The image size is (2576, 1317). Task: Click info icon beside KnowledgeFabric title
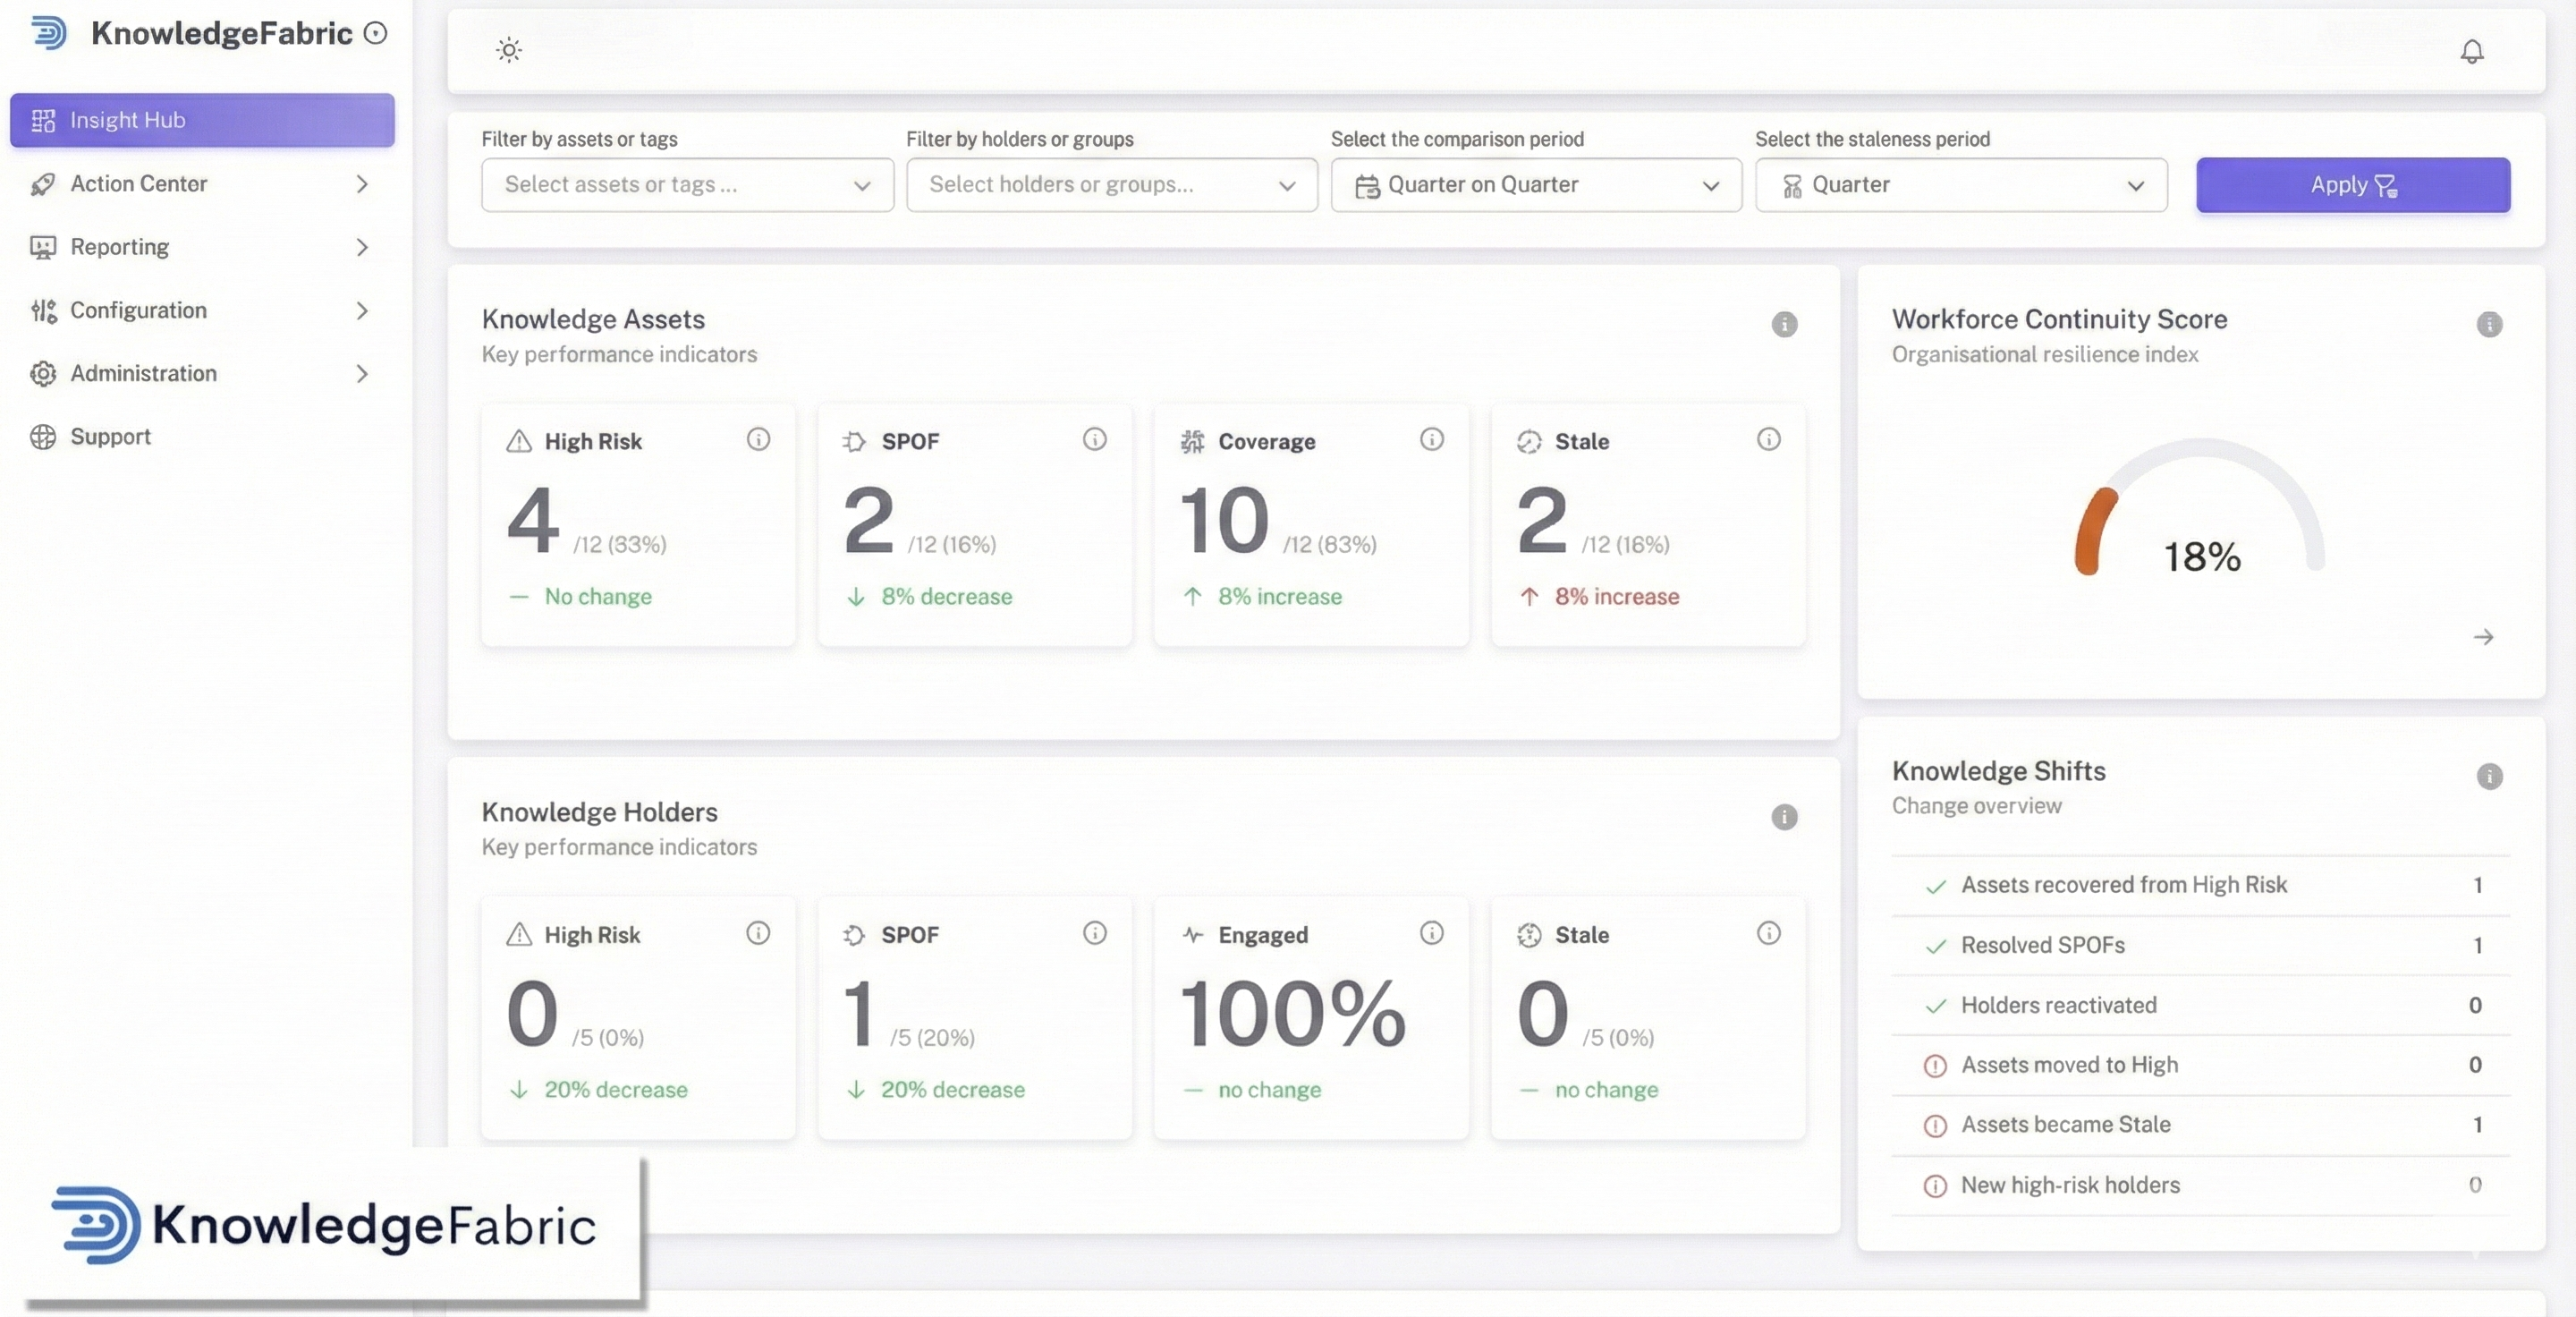375,33
